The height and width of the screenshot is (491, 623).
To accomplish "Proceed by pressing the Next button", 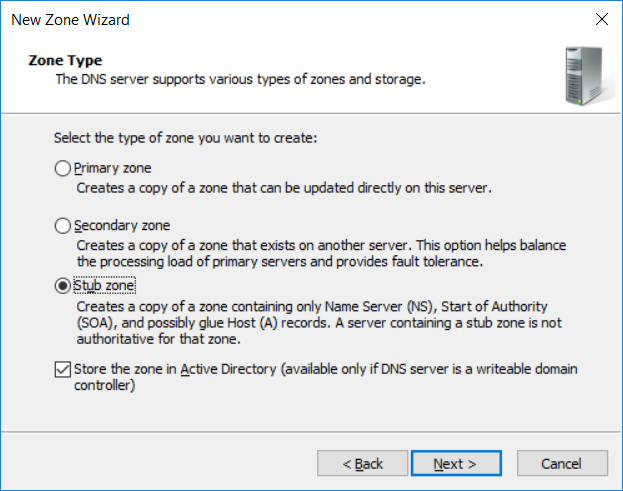I will tap(455, 463).
